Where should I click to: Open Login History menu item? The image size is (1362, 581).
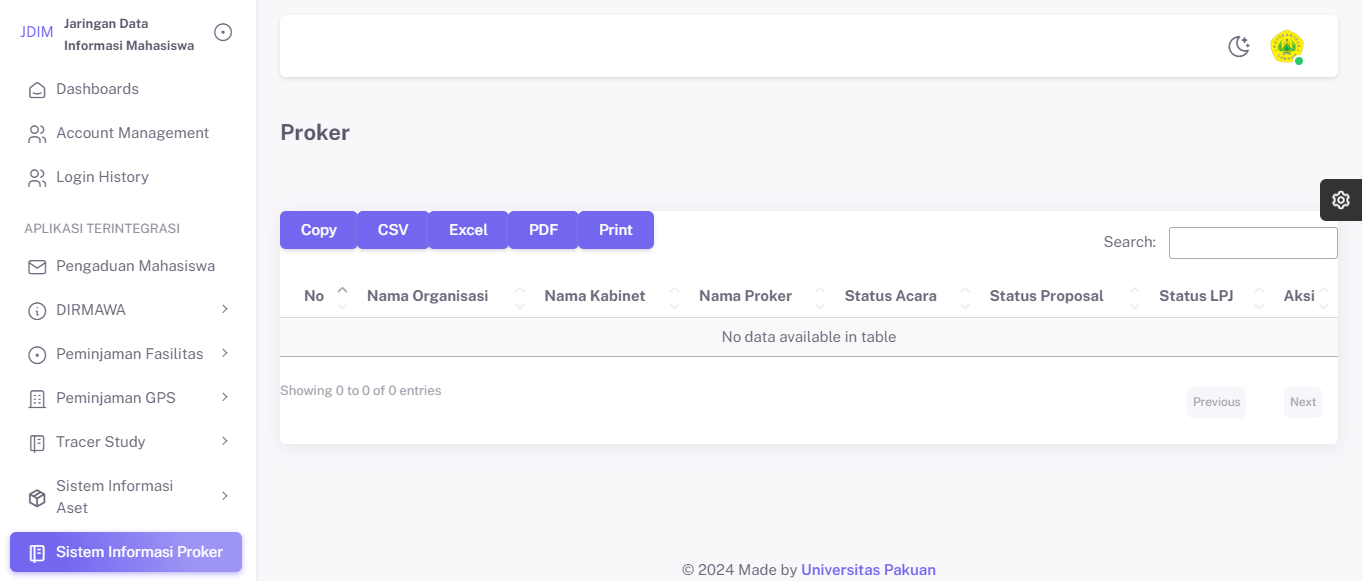pyautogui.click(x=102, y=177)
